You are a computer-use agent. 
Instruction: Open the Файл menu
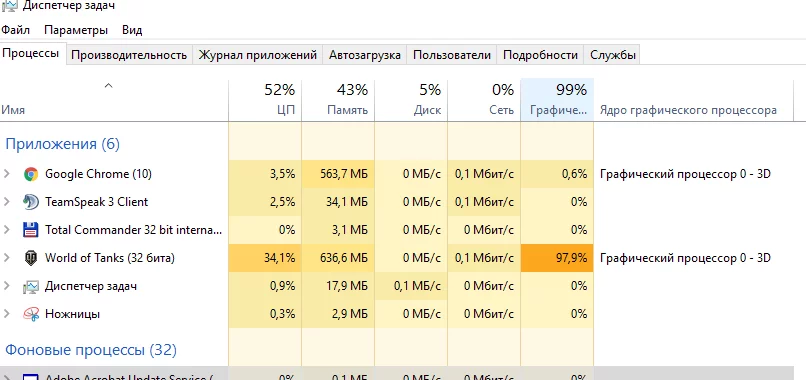[15, 30]
